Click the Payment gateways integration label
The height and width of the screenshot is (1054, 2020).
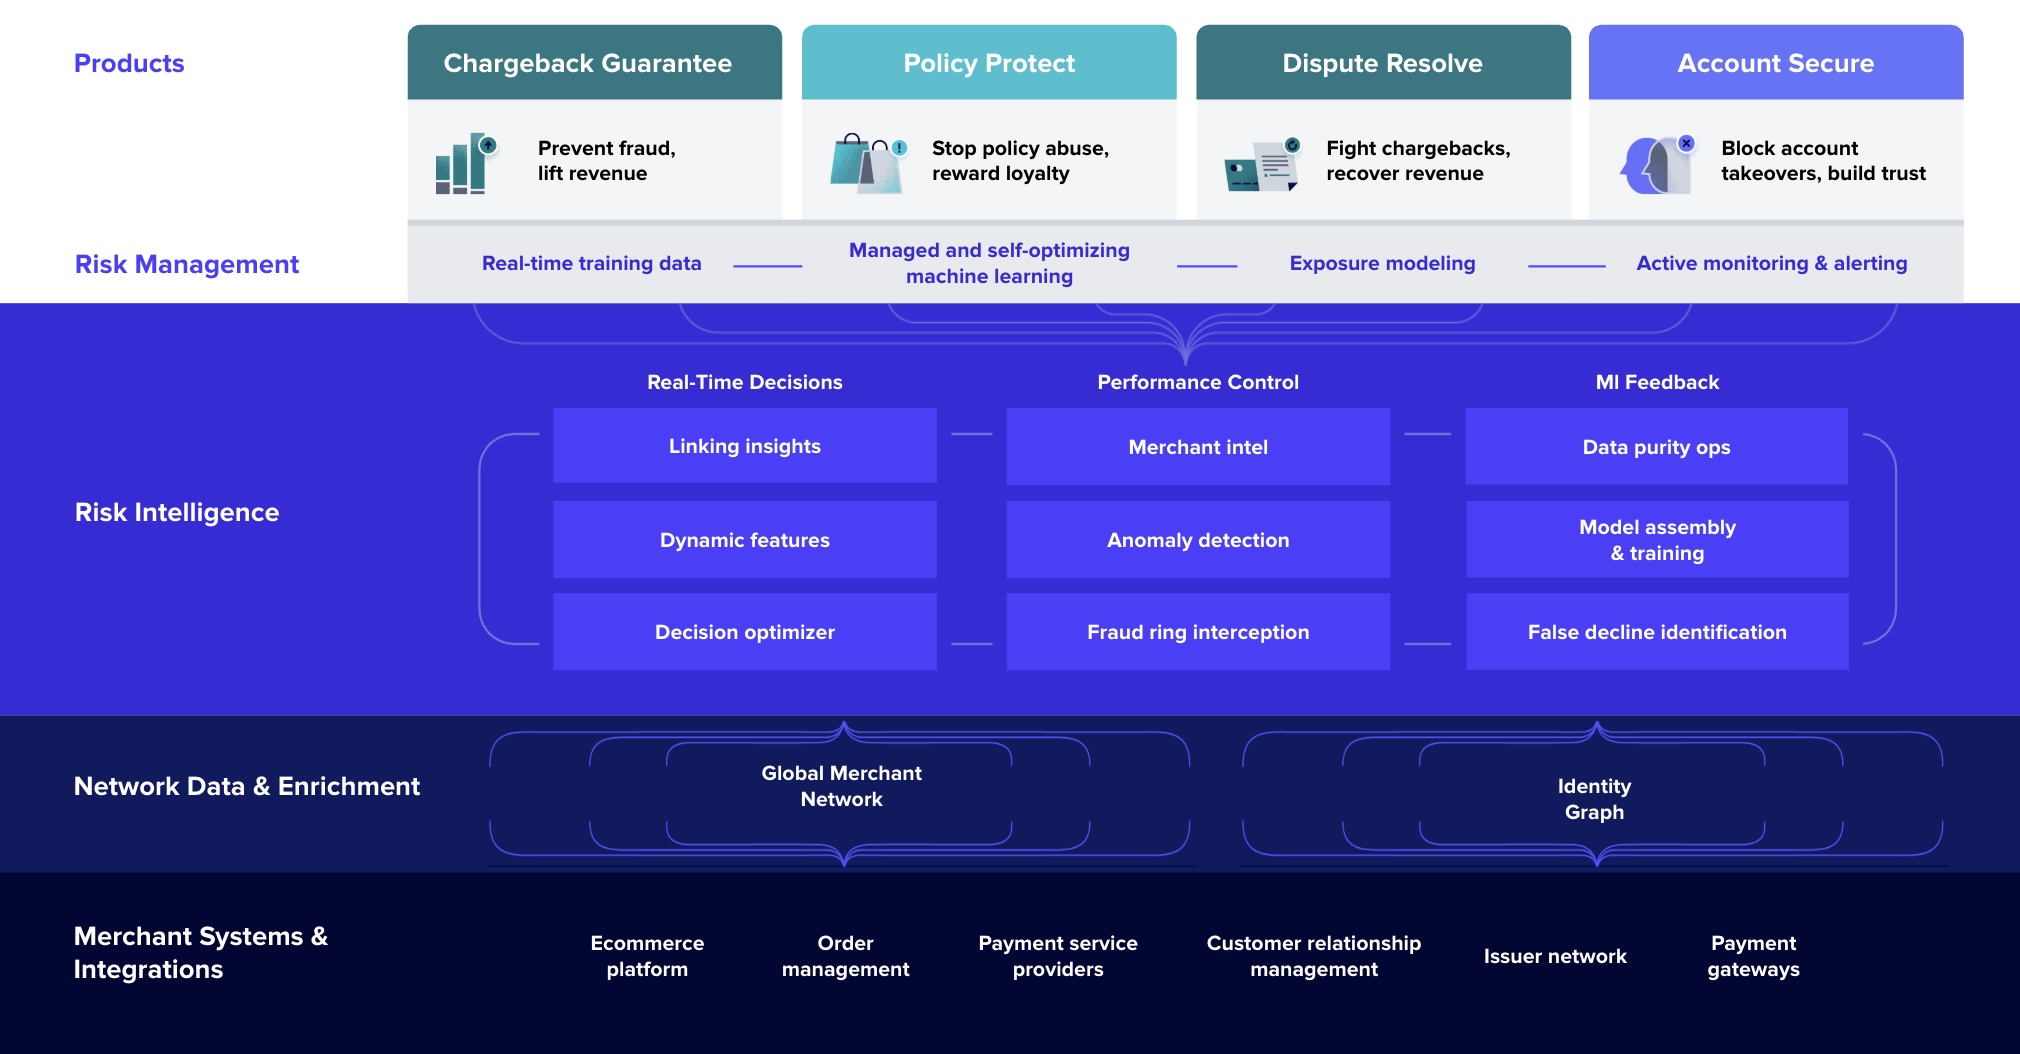click(1754, 956)
